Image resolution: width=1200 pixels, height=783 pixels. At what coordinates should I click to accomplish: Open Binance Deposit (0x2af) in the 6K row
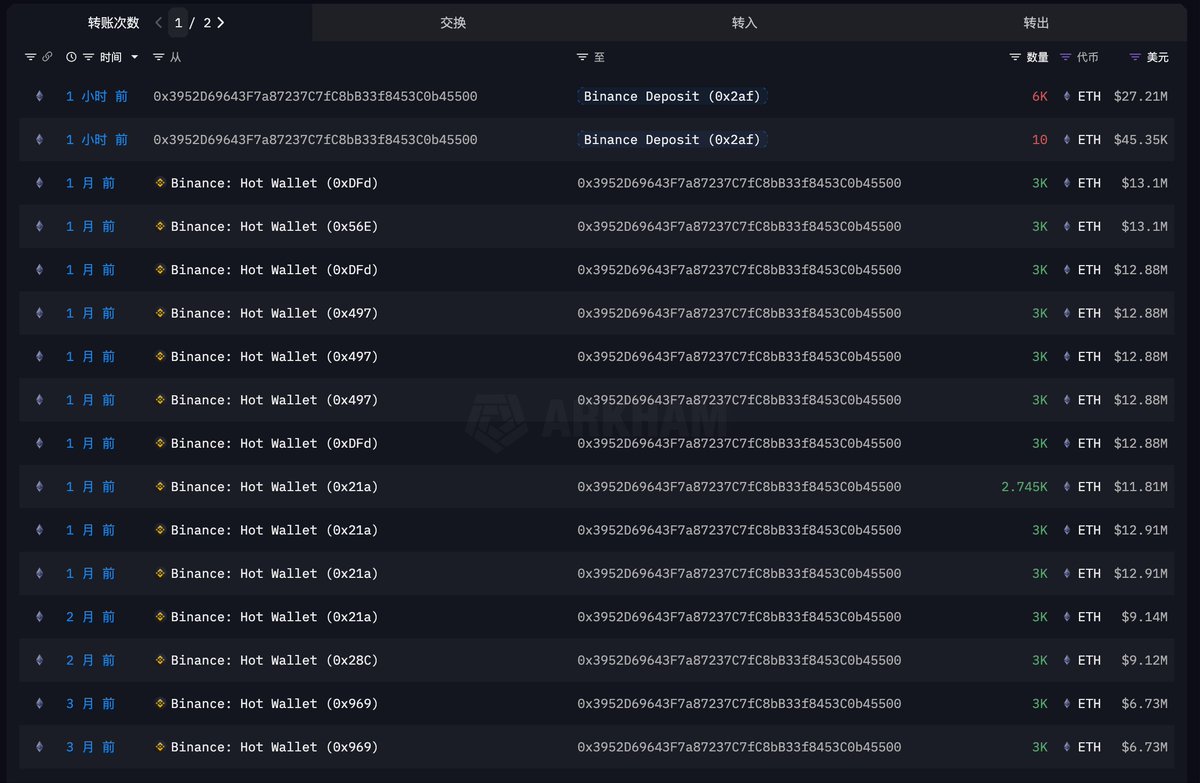click(x=673, y=96)
